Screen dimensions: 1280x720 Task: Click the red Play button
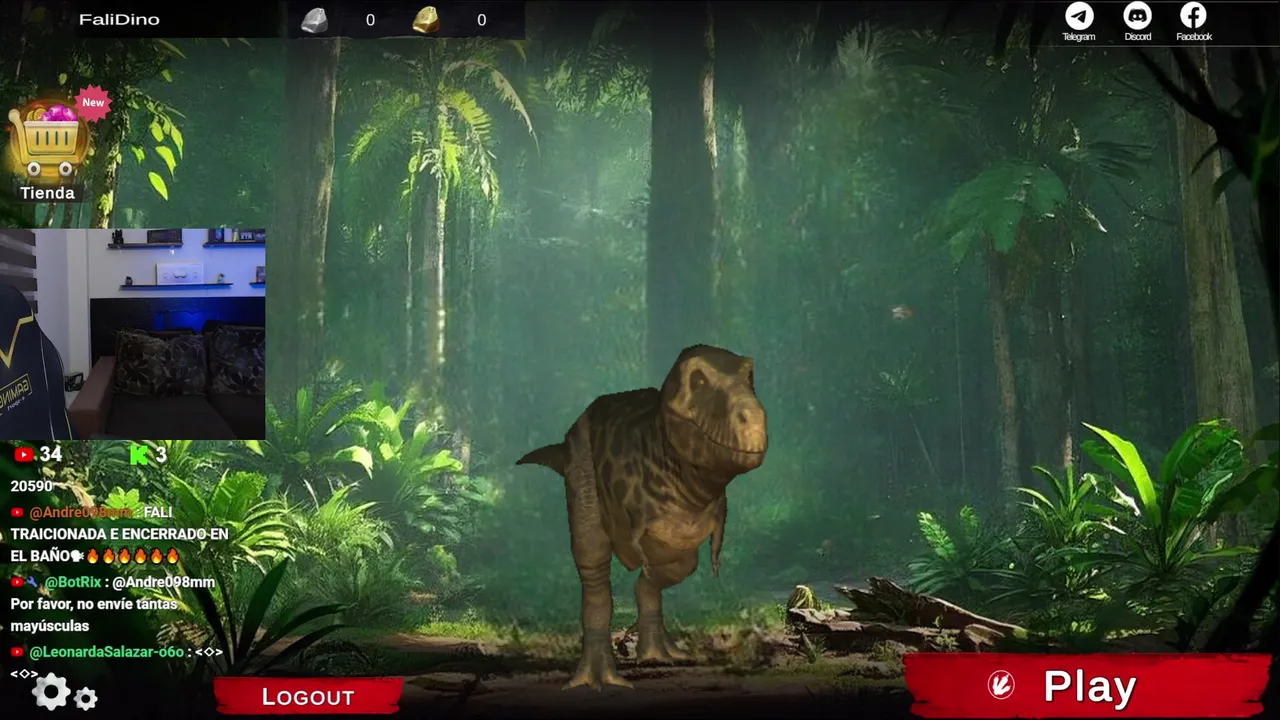[x=1087, y=686]
